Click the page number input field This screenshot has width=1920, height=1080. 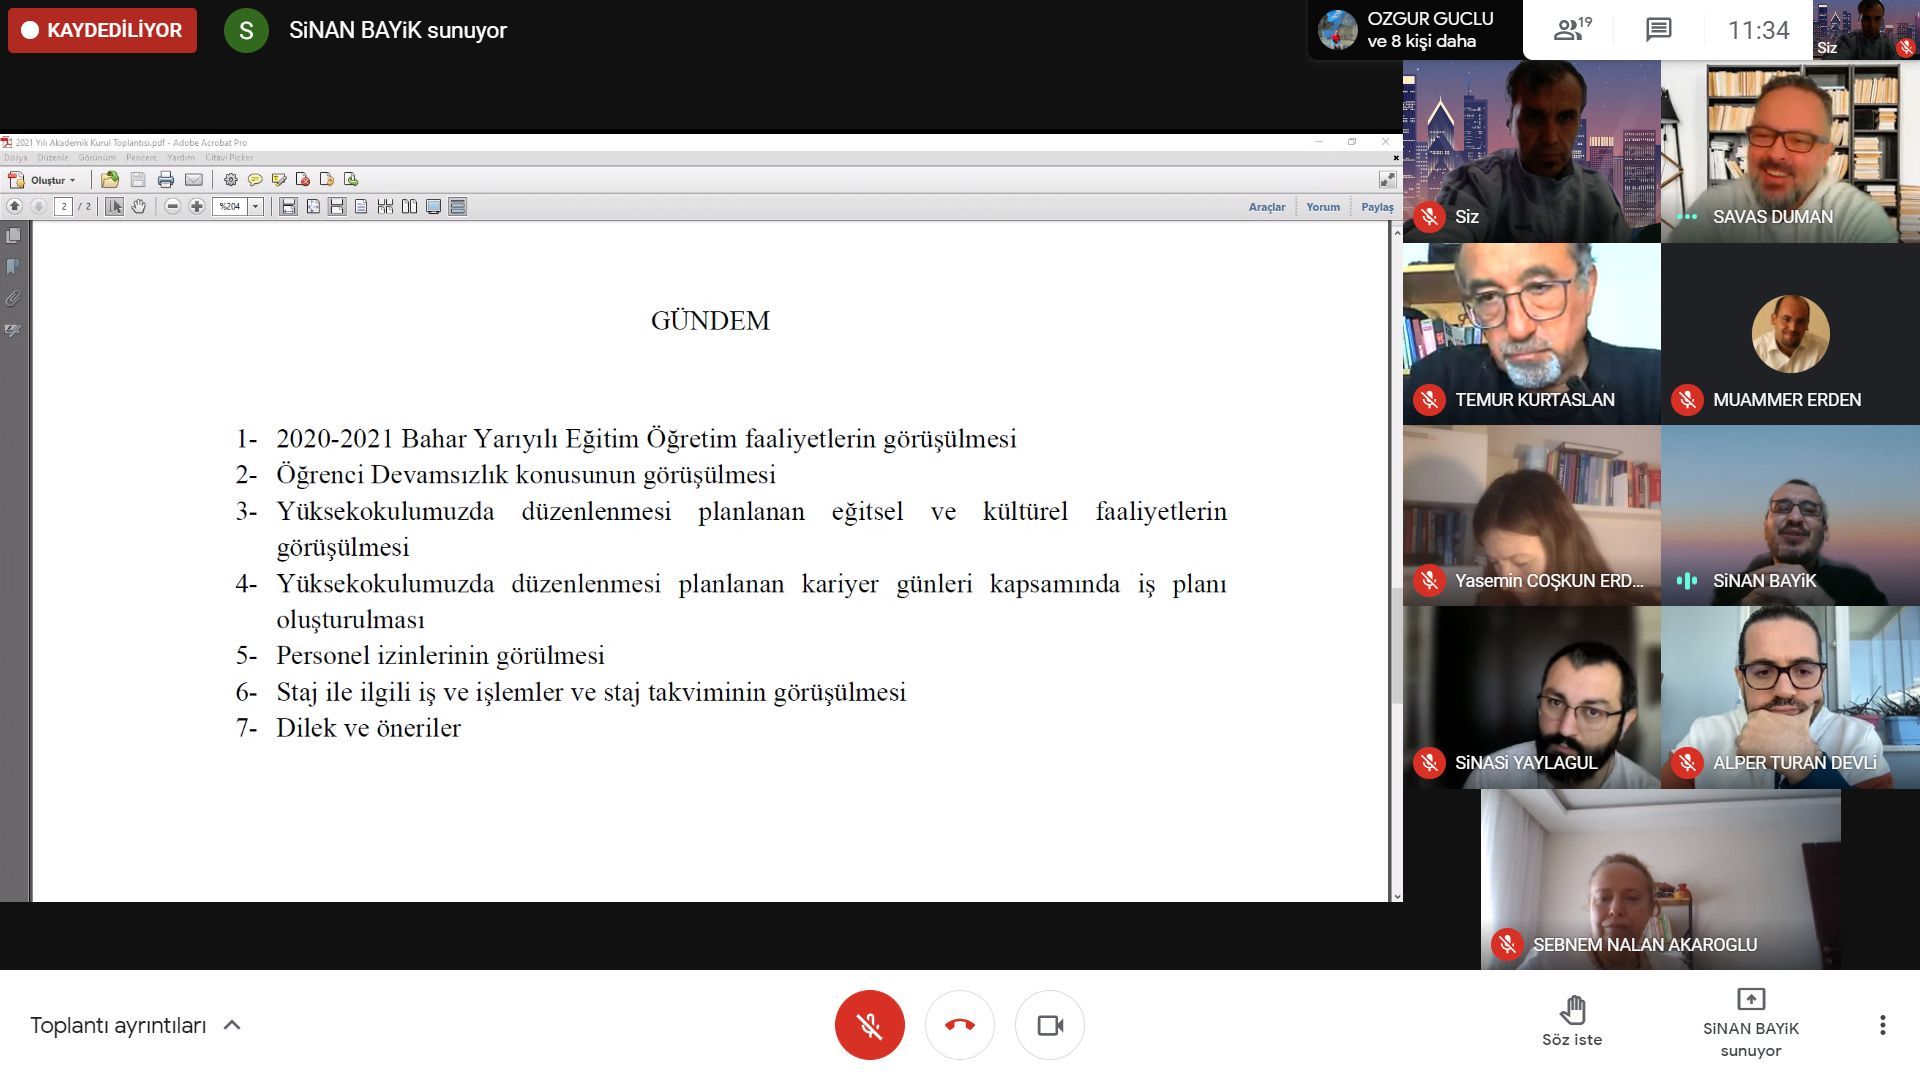tap(64, 207)
